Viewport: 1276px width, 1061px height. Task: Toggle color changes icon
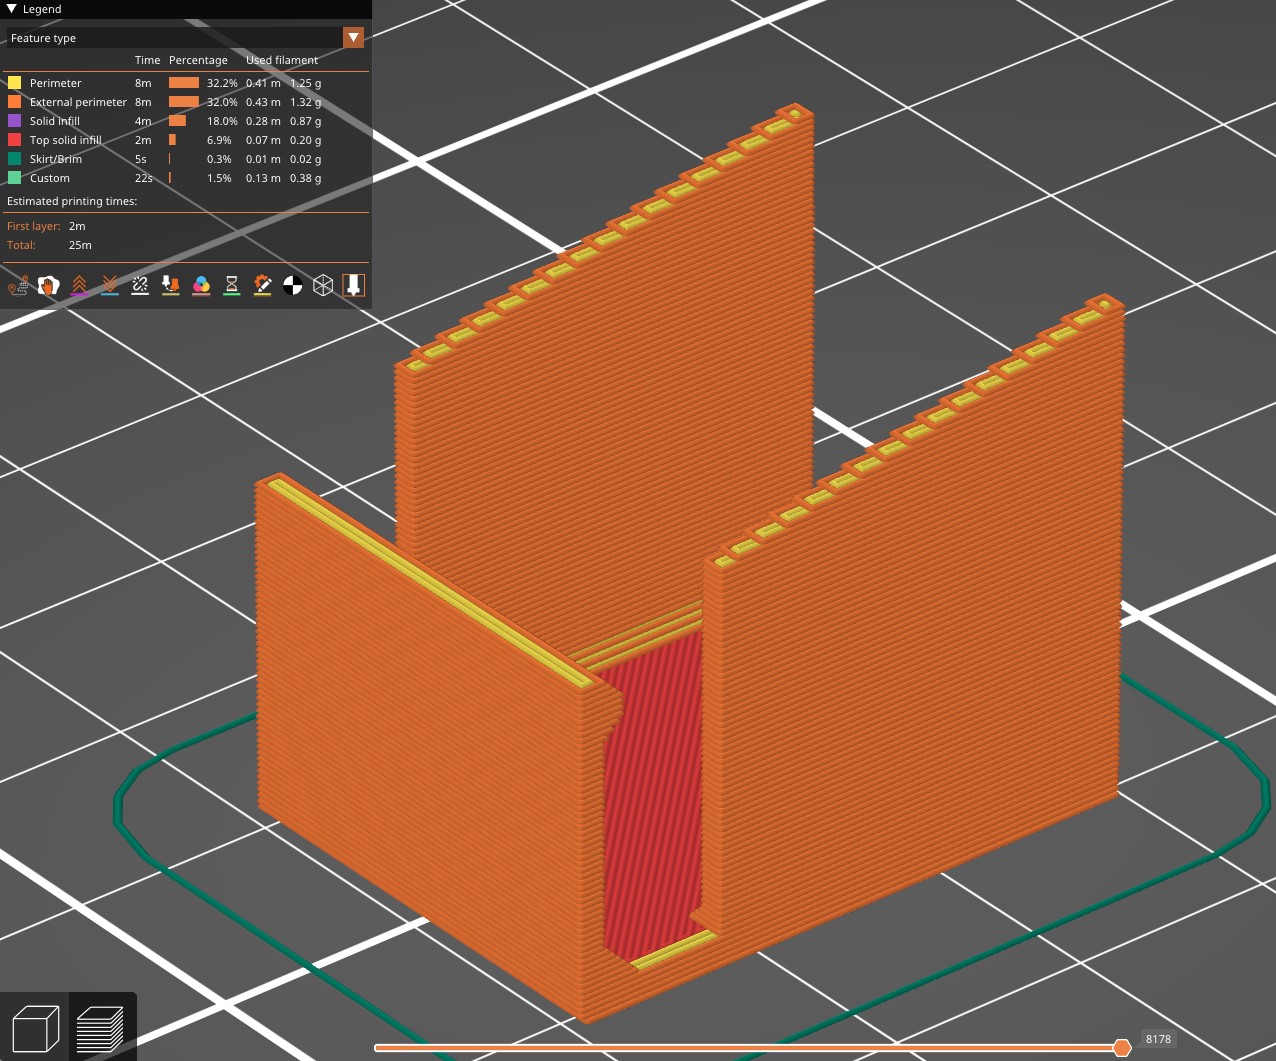(201, 286)
